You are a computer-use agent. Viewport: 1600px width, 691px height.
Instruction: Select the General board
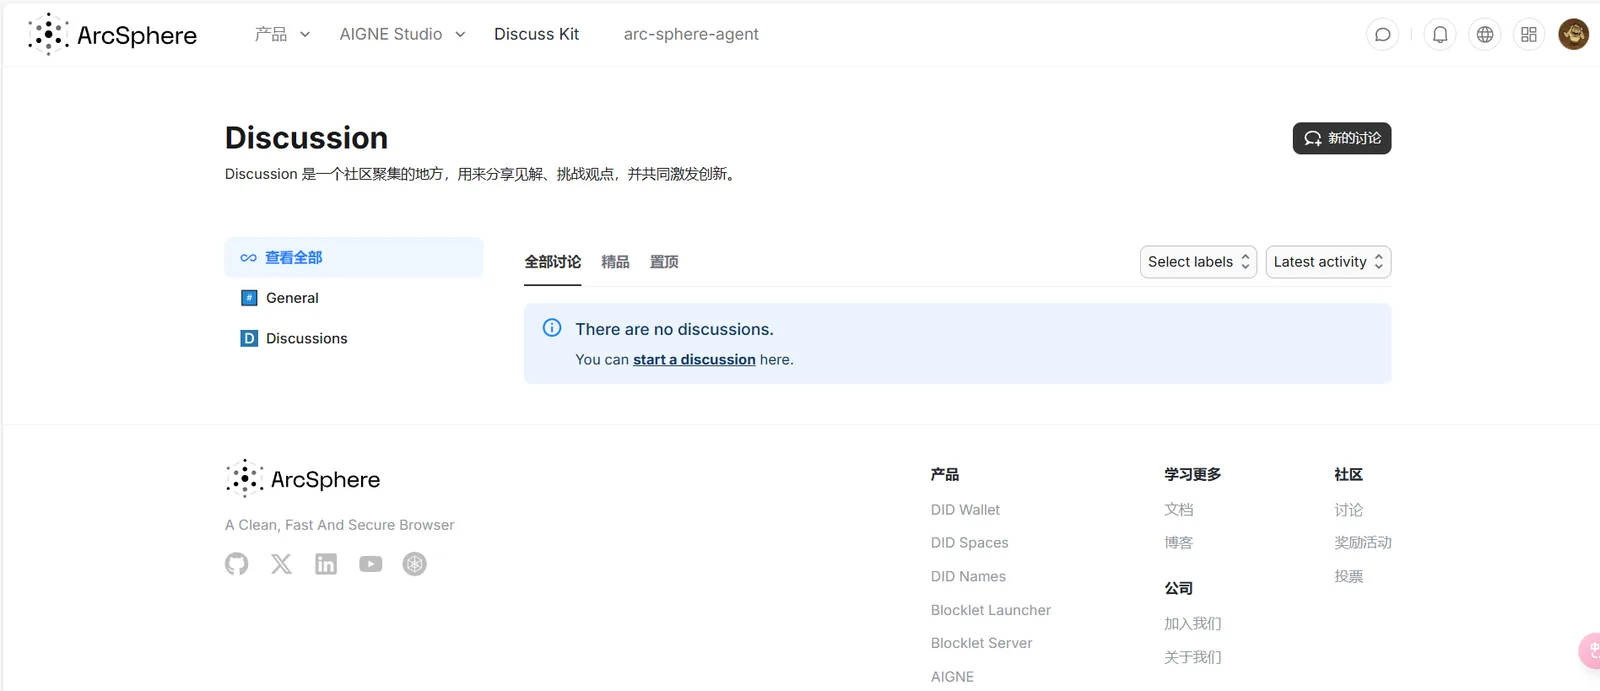click(354, 298)
